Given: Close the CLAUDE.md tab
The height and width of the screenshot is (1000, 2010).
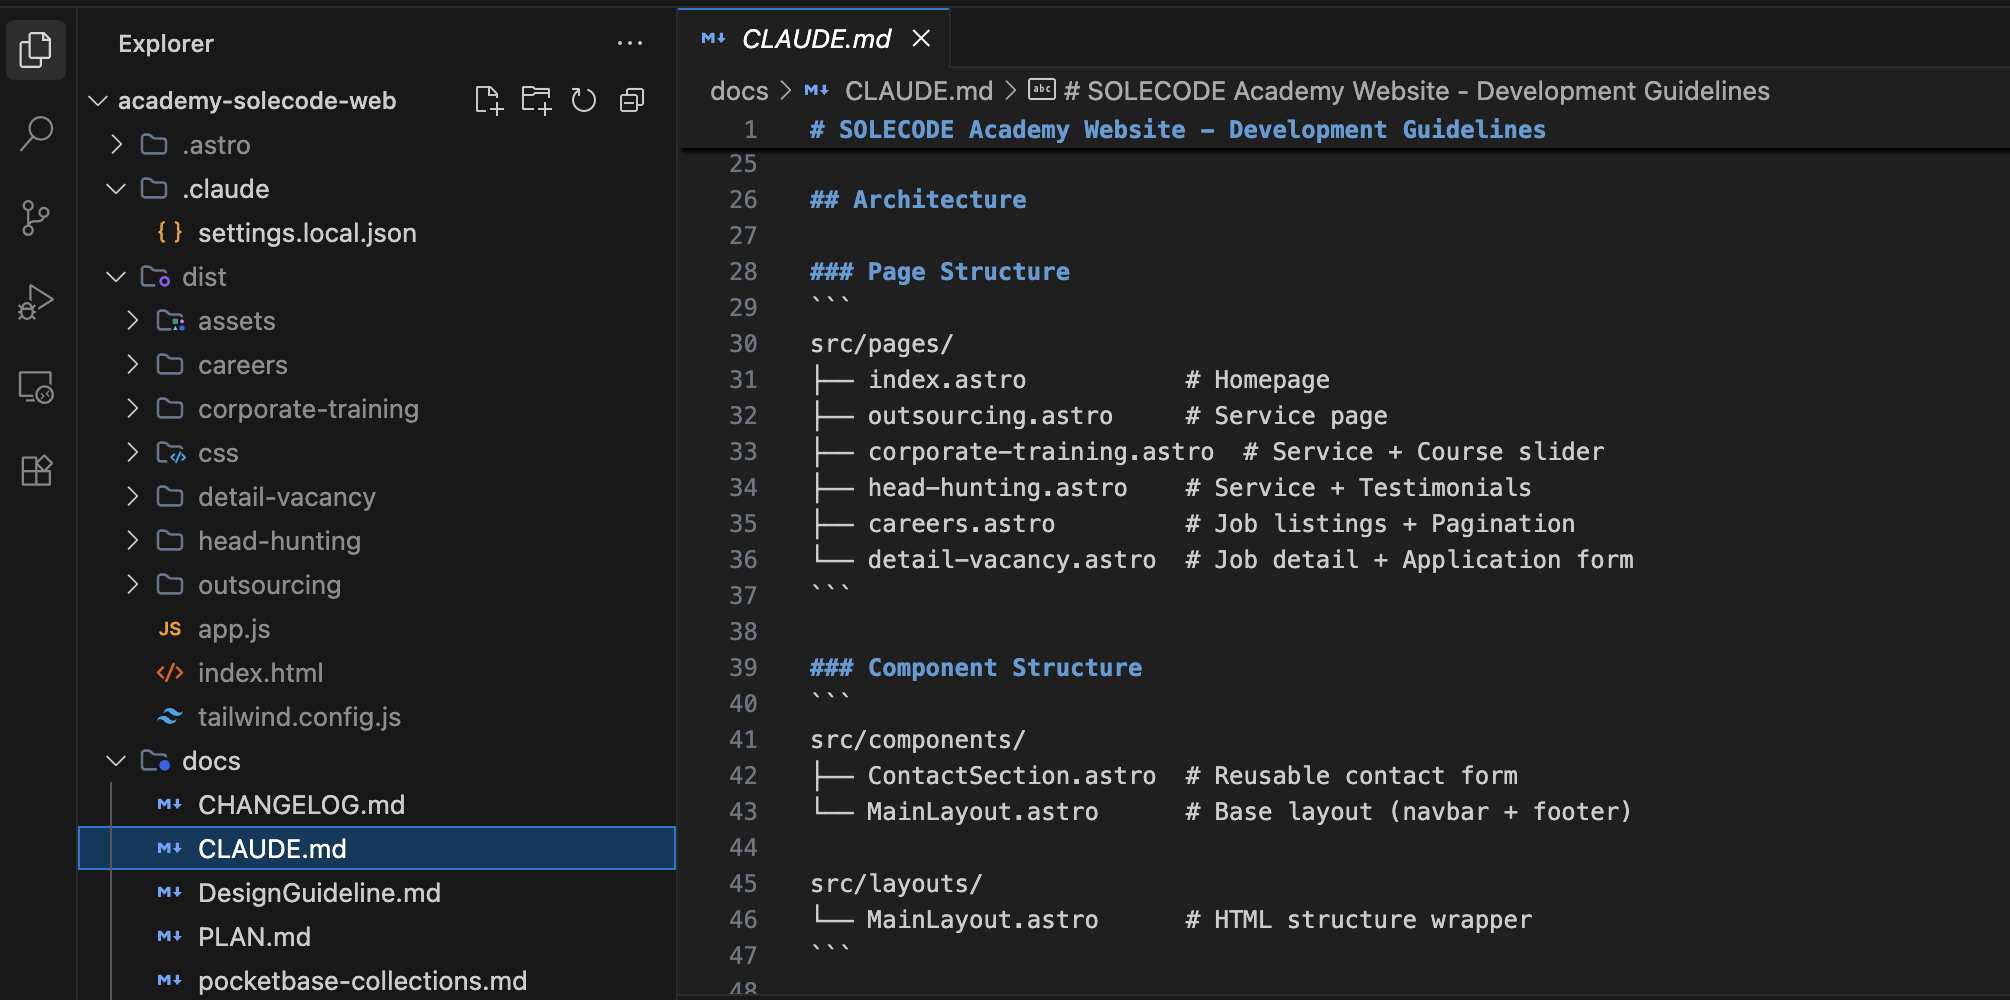Looking at the screenshot, I should coord(921,38).
